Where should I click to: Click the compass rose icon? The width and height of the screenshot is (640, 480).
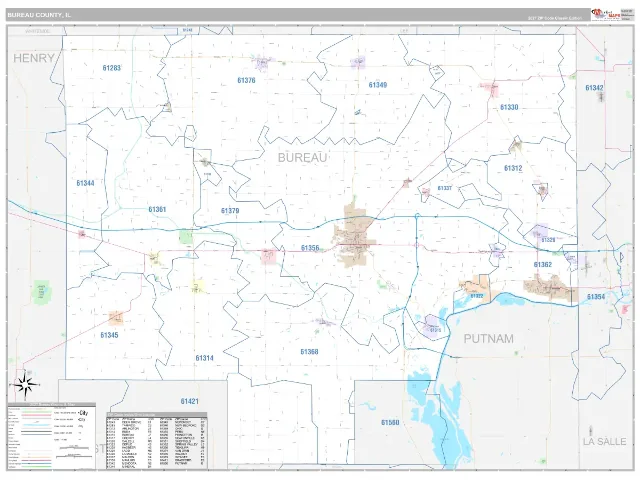(25, 384)
